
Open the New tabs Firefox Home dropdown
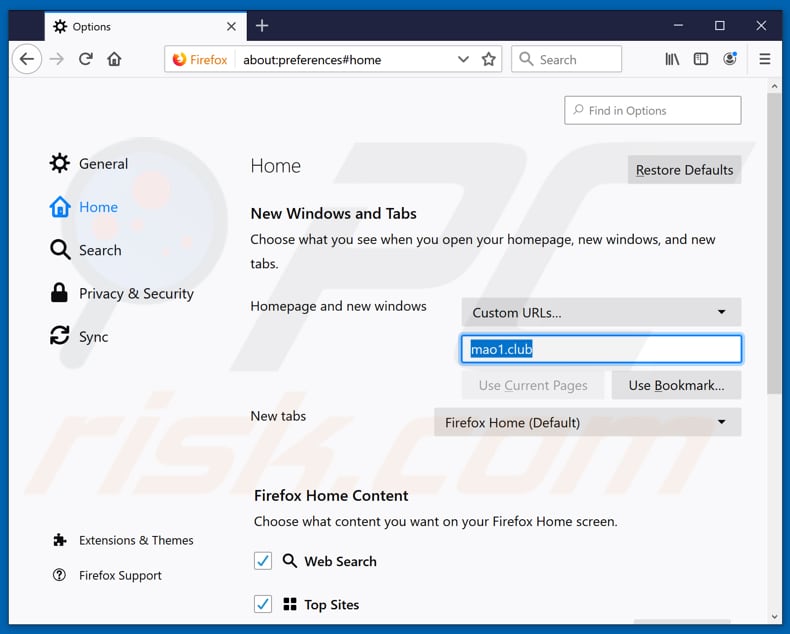pos(587,422)
